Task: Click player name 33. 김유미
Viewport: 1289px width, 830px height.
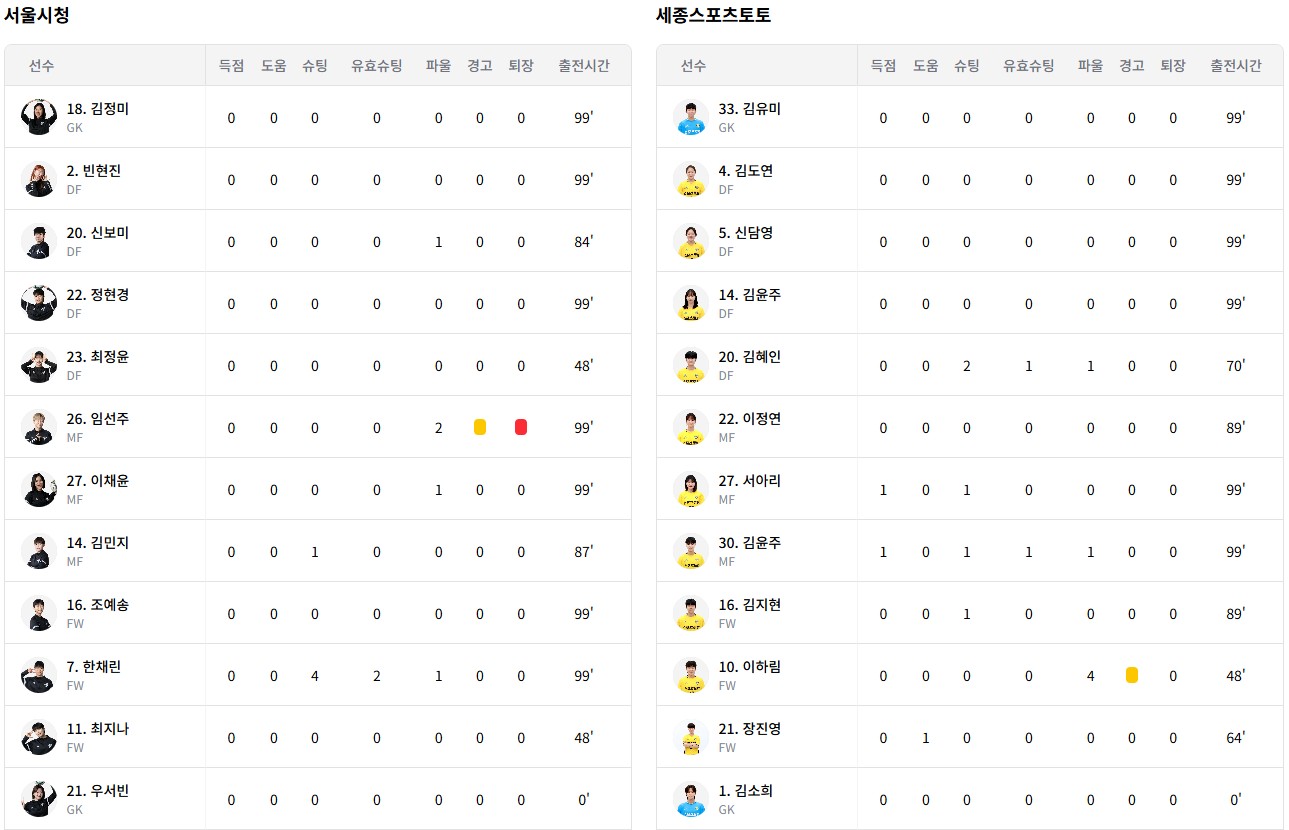Action: click(749, 109)
